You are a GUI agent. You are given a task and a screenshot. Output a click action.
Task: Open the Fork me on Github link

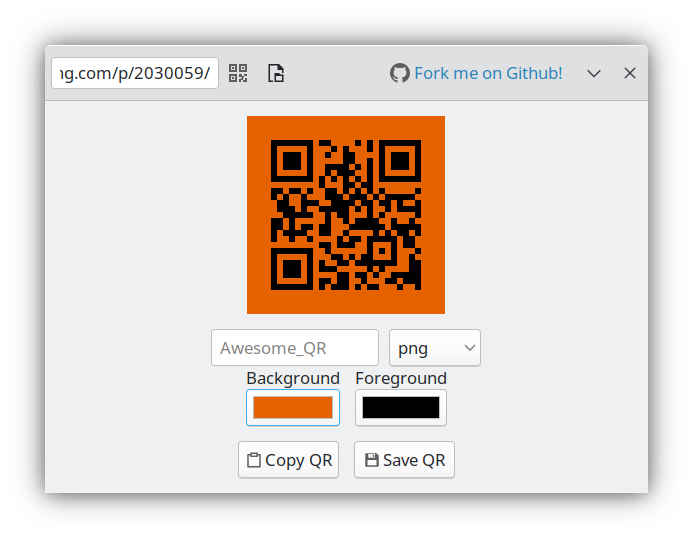point(488,73)
